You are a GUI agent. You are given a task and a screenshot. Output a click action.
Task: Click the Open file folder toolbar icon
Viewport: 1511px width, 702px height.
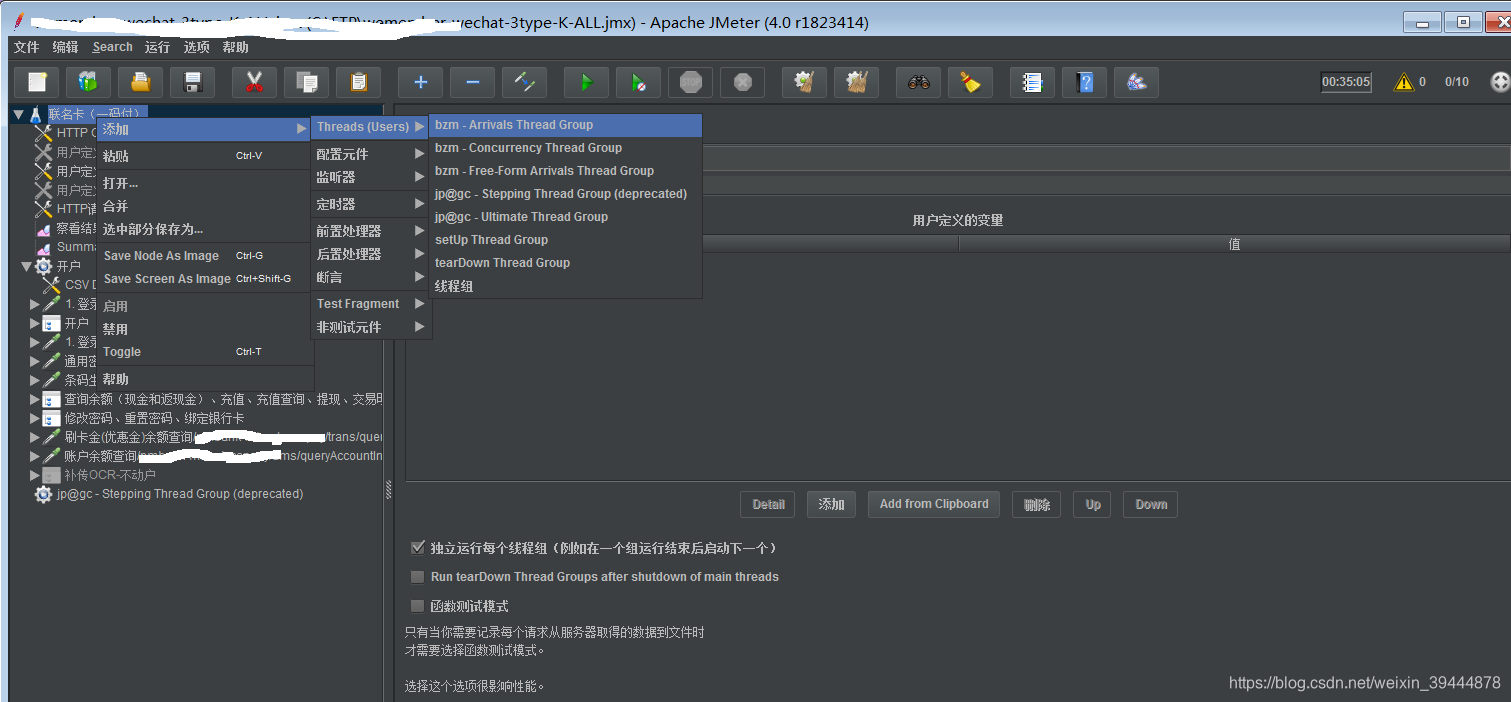click(x=140, y=82)
